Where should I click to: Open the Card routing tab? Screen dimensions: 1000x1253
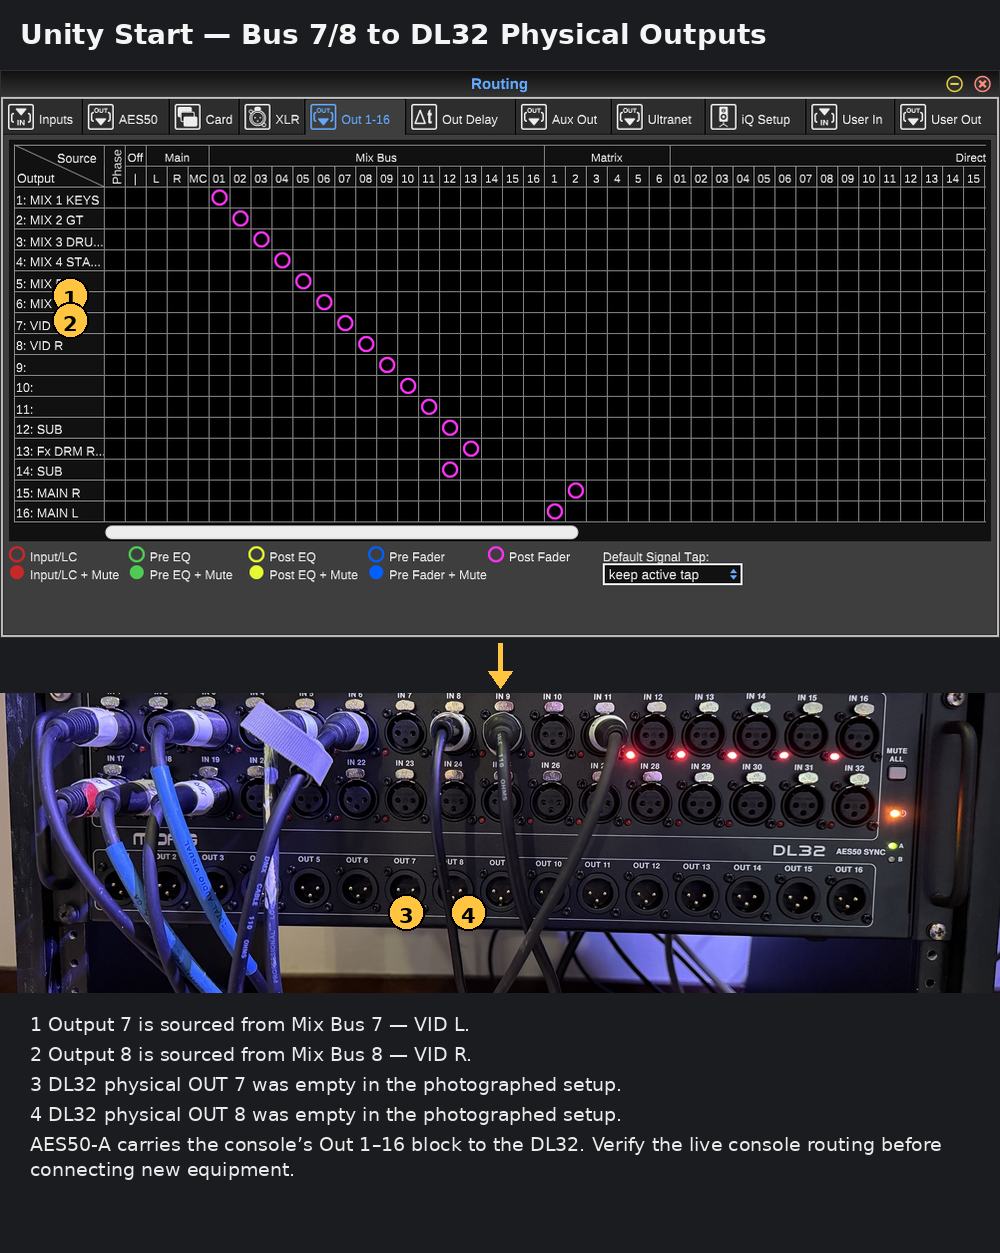(x=204, y=118)
